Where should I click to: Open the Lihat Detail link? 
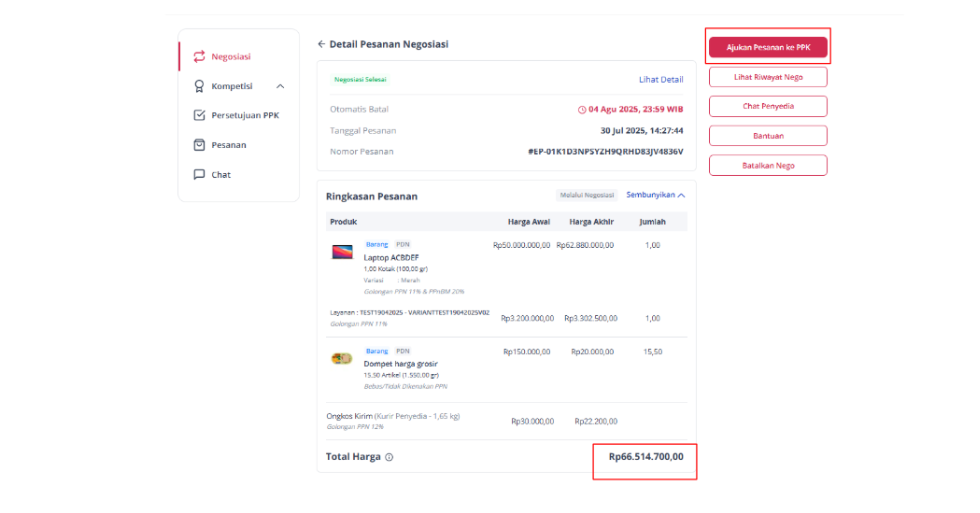pyautogui.click(x=661, y=79)
